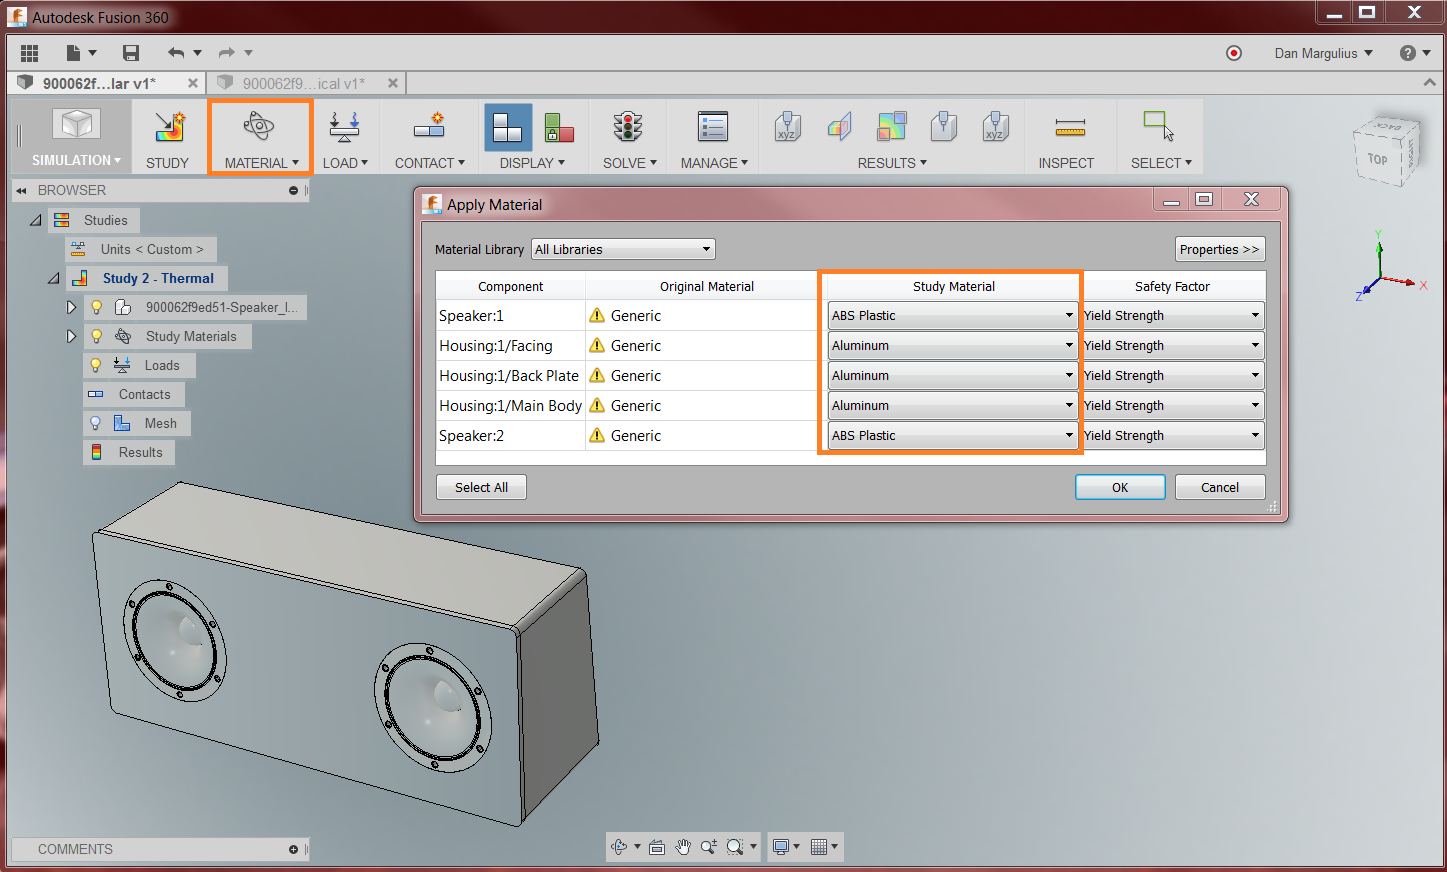Expand the COMMENTS panel

(293, 849)
